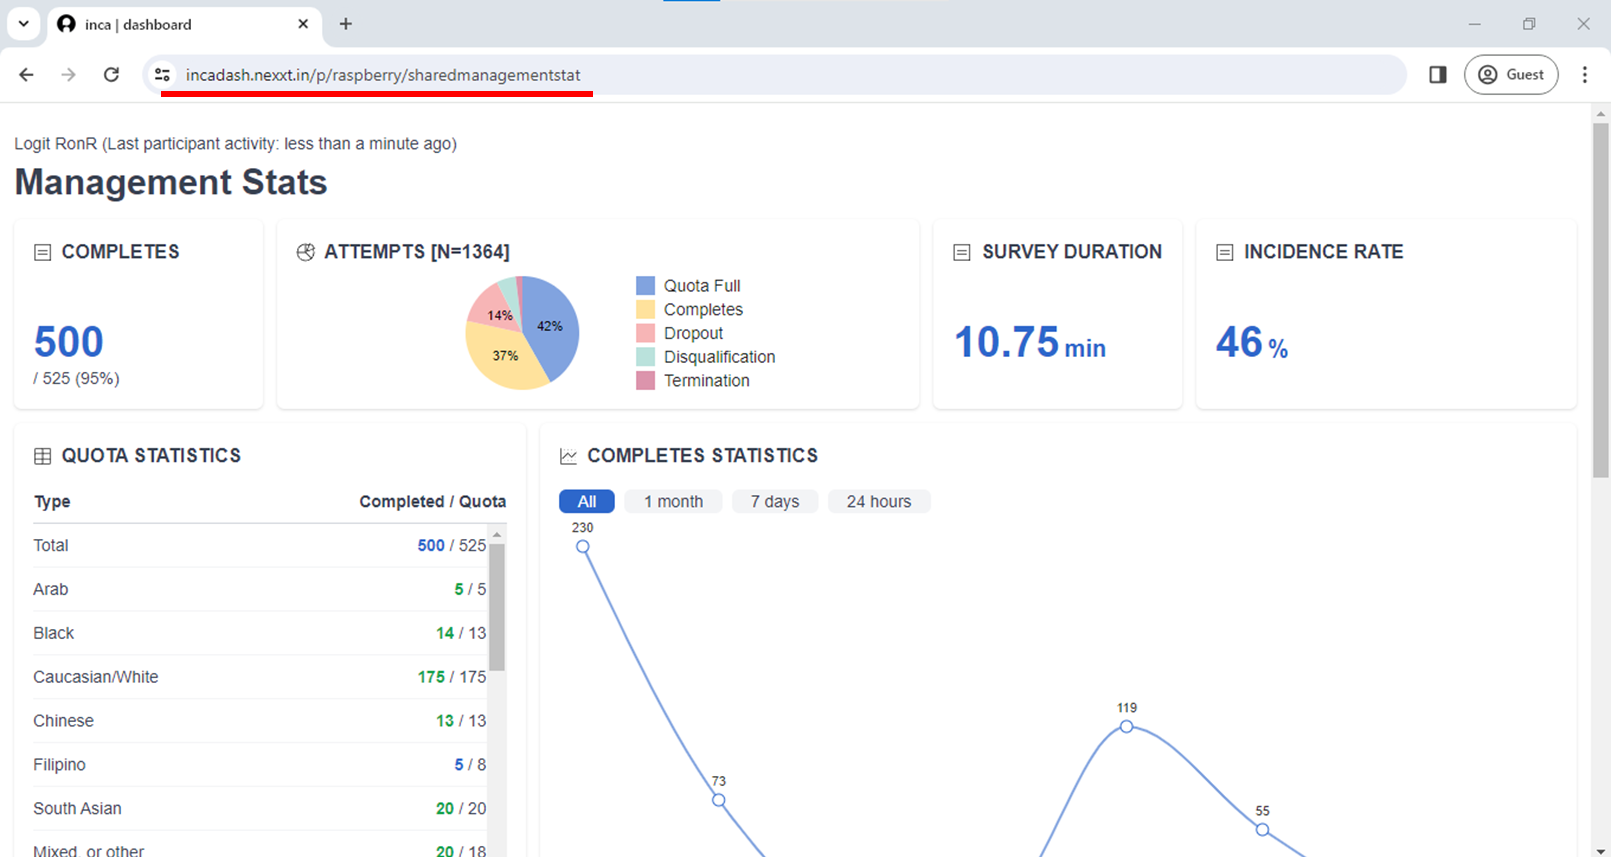
Task: Close the inca dashboard tab
Action: point(303,24)
